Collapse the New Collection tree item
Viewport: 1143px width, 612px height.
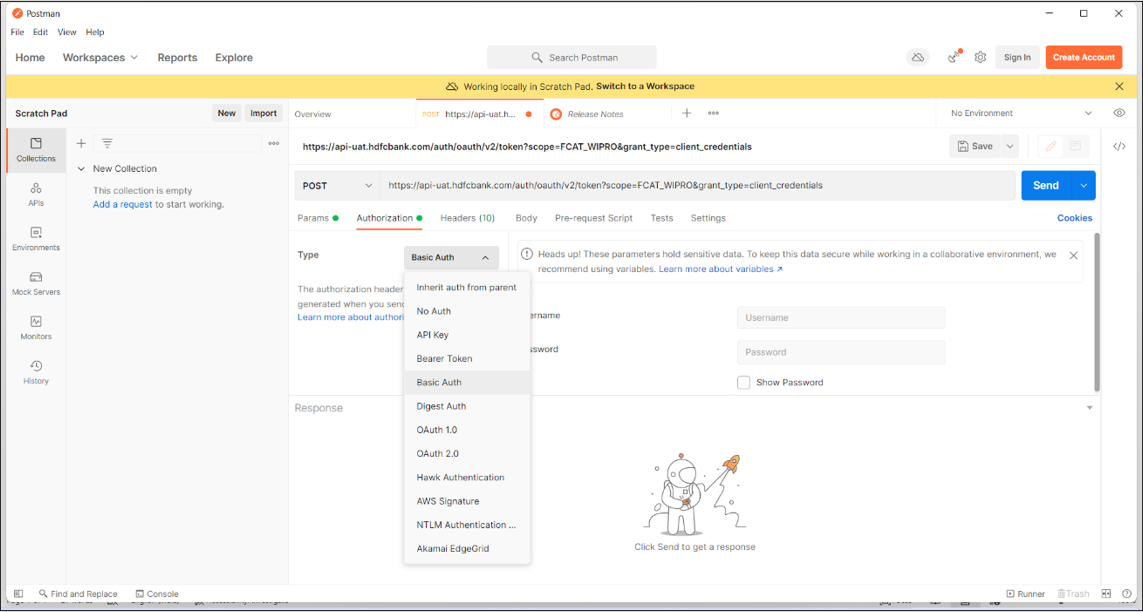[81, 169]
